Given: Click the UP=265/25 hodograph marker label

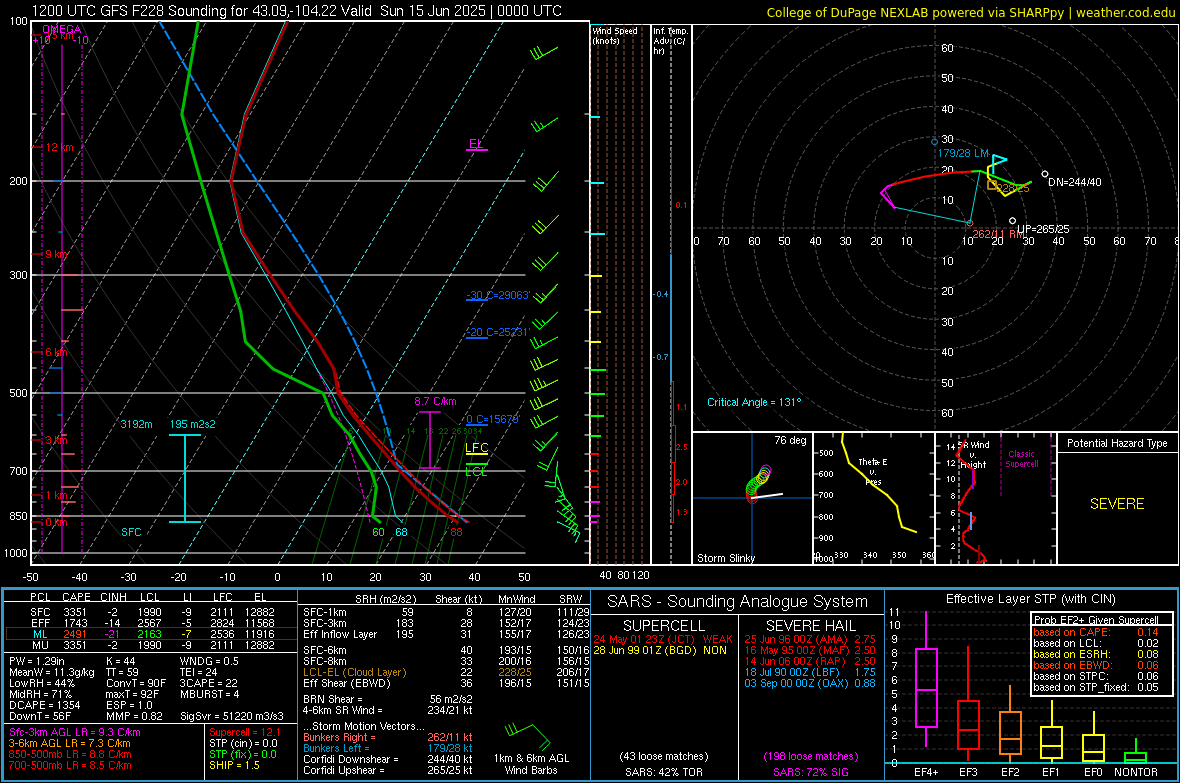Looking at the screenshot, I should (1043, 229).
